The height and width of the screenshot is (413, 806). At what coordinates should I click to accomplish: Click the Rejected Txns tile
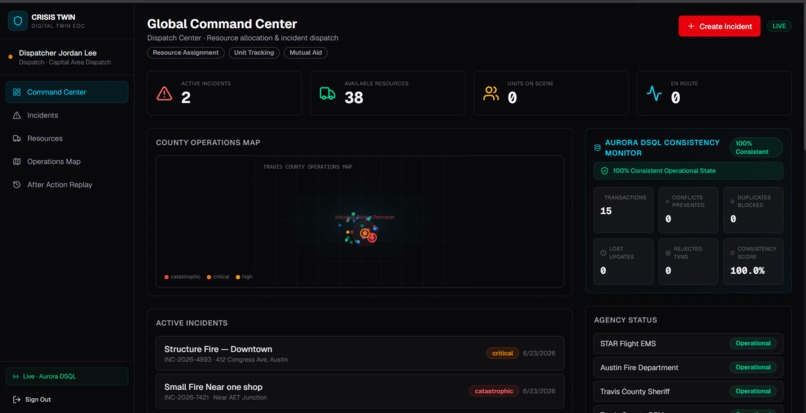click(x=688, y=261)
